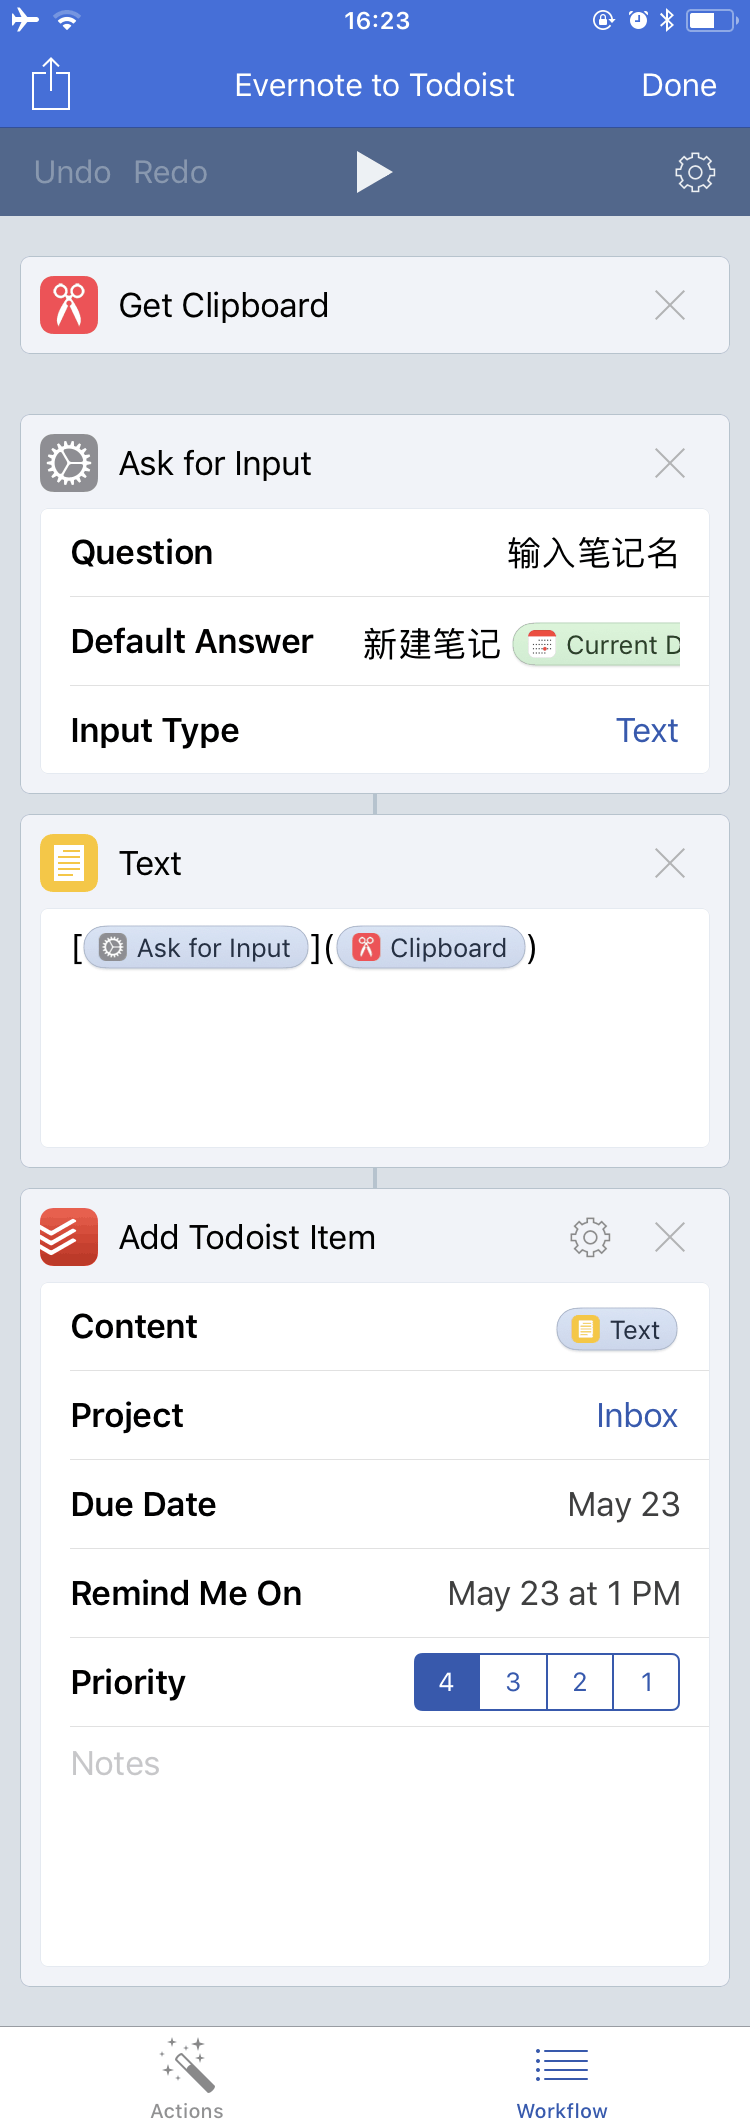Image resolution: width=750 pixels, height=2125 pixels.
Task: Run the workflow with play button
Action: tap(374, 172)
